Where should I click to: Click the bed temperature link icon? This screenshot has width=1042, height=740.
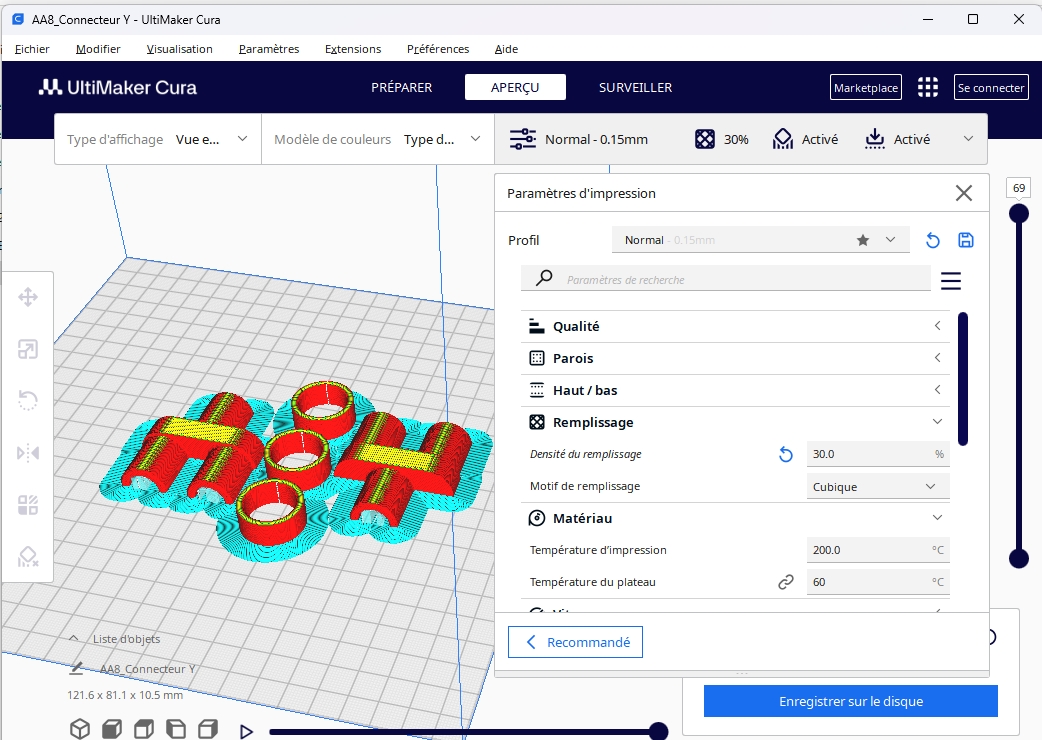click(x=786, y=582)
